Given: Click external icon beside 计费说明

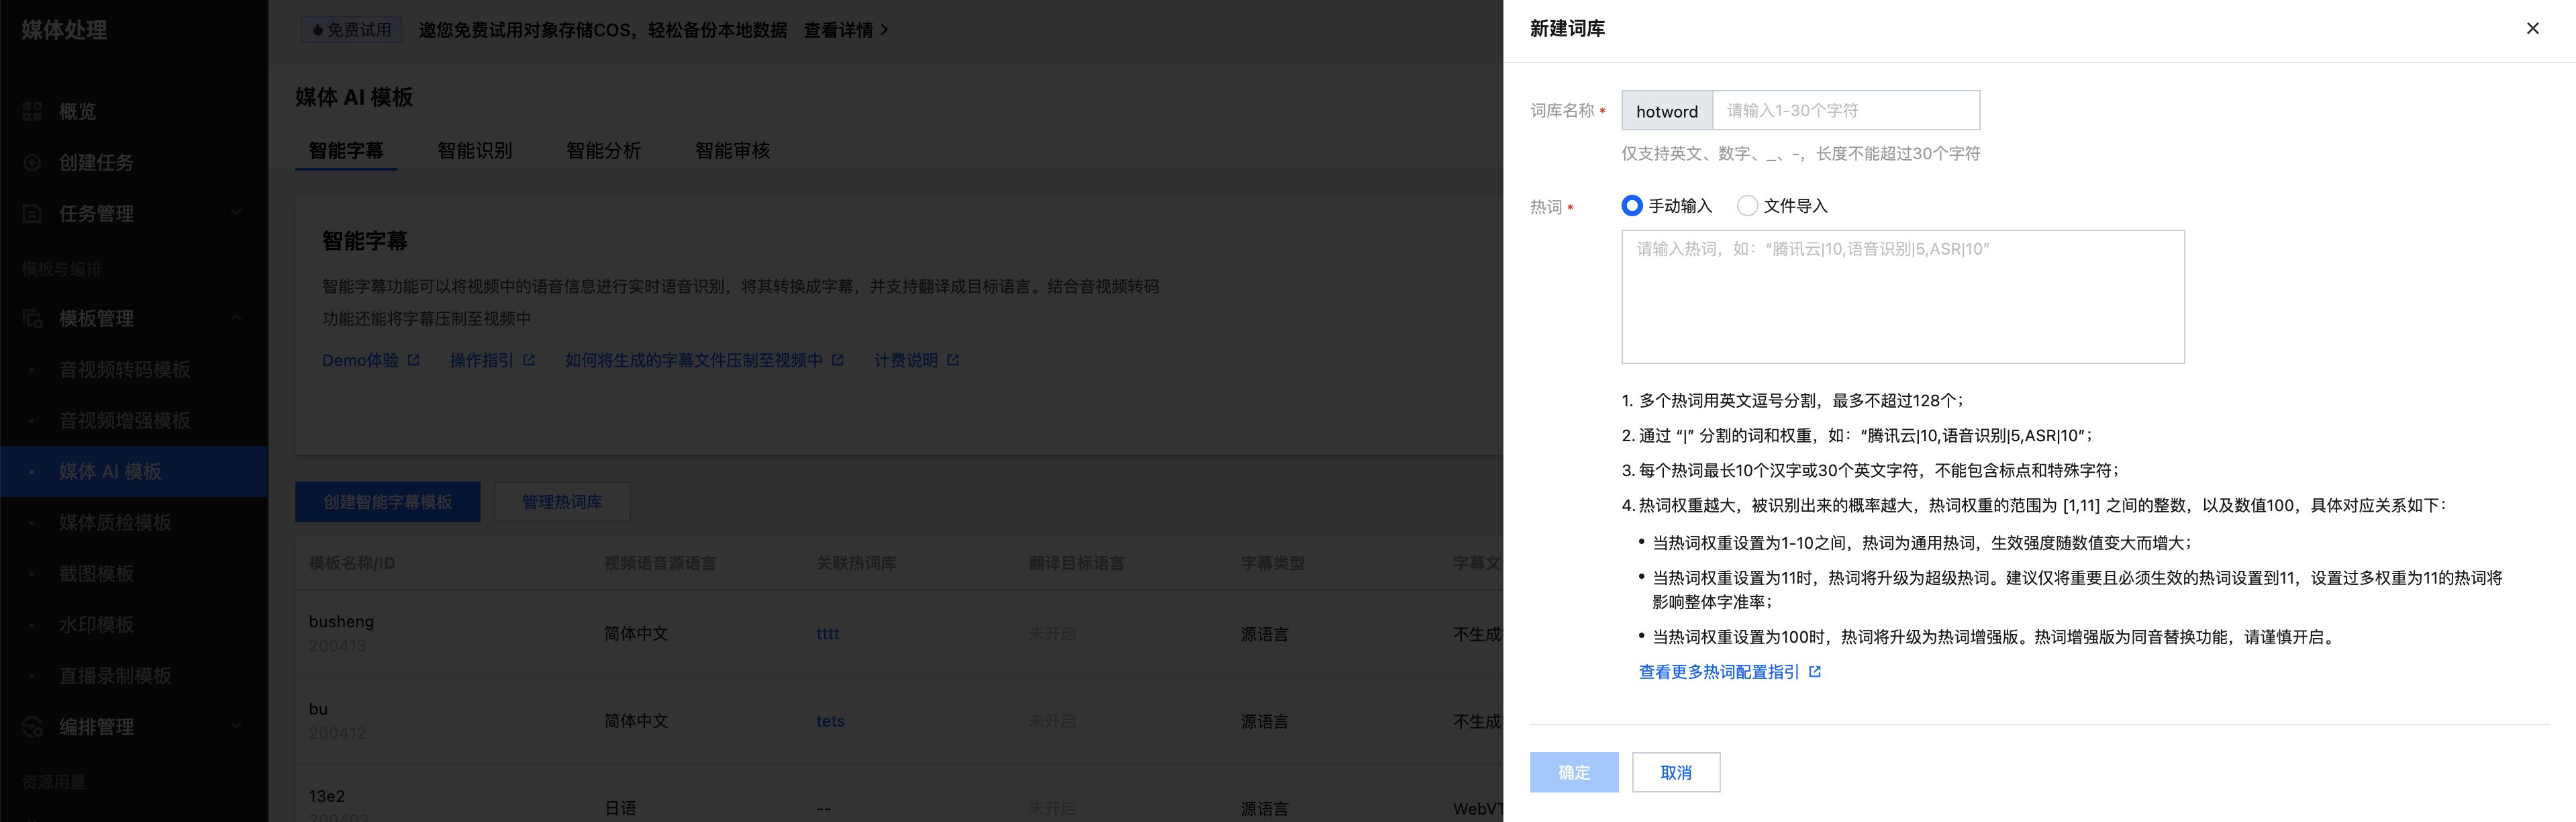Looking at the screenshot, I should 953,360.
